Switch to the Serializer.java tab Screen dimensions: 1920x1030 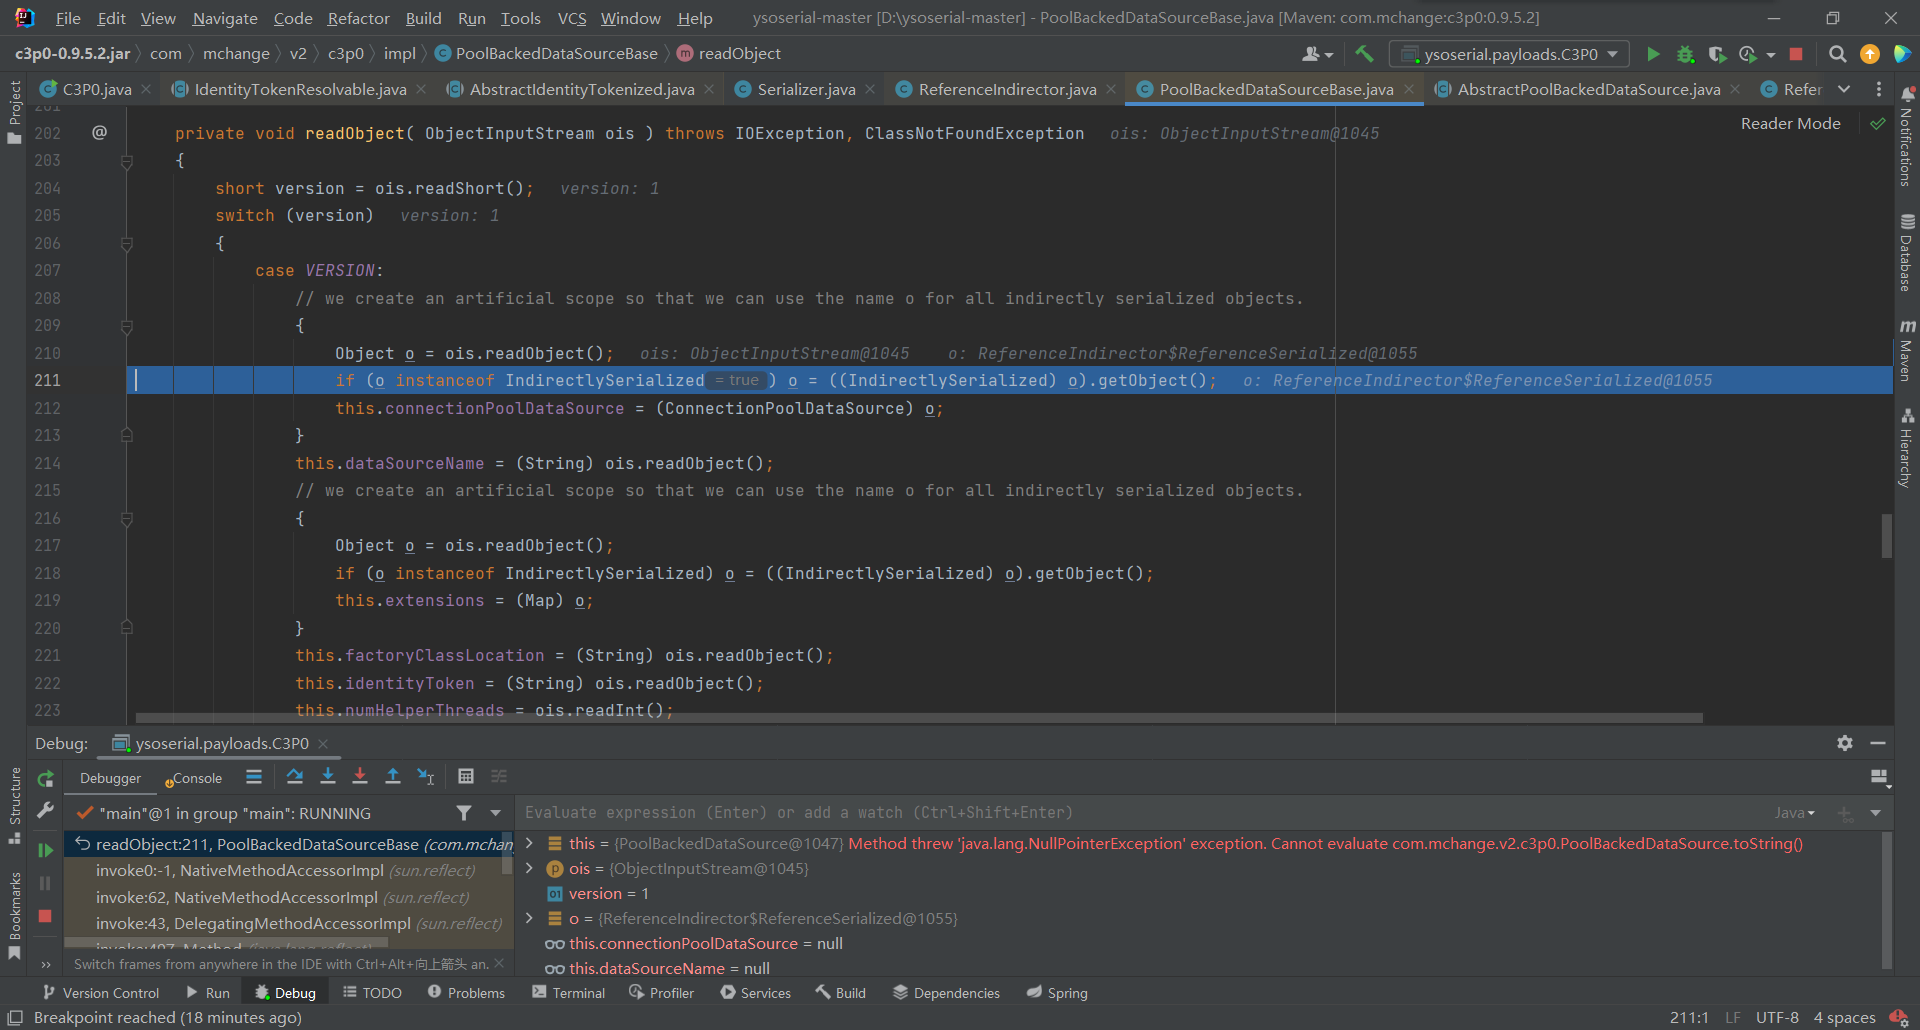[806, 90]
